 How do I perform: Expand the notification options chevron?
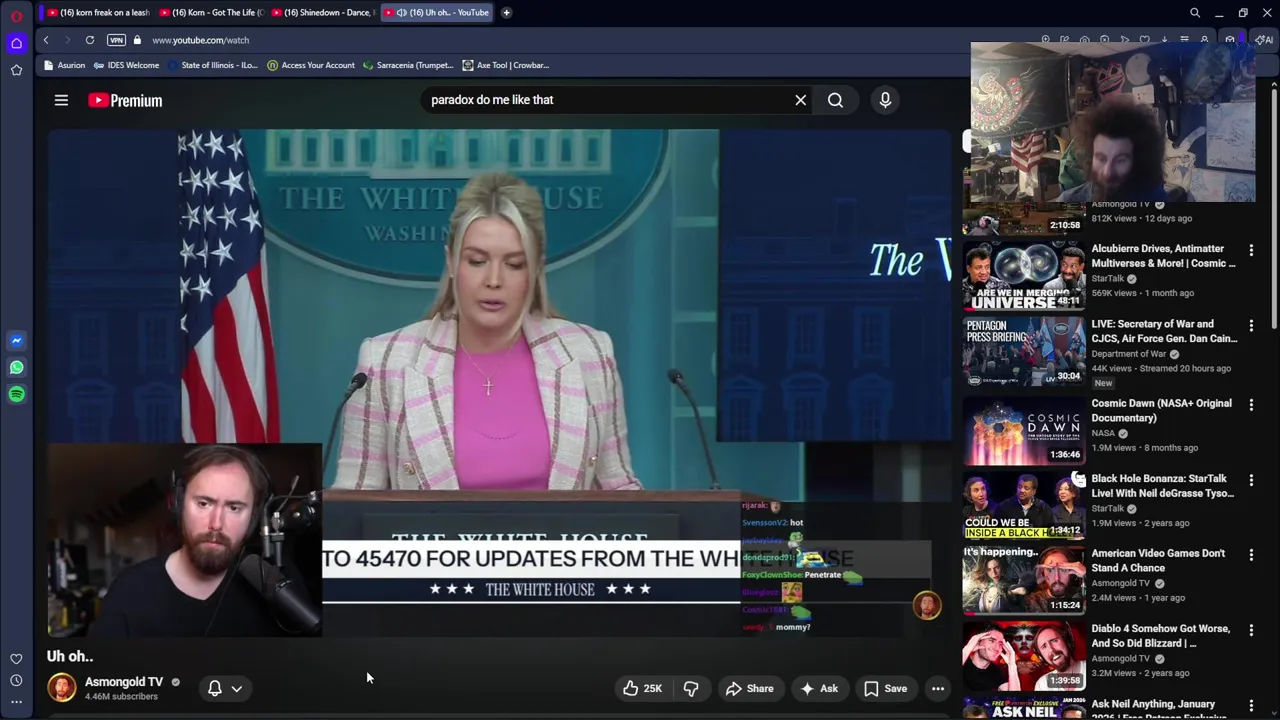237,688
